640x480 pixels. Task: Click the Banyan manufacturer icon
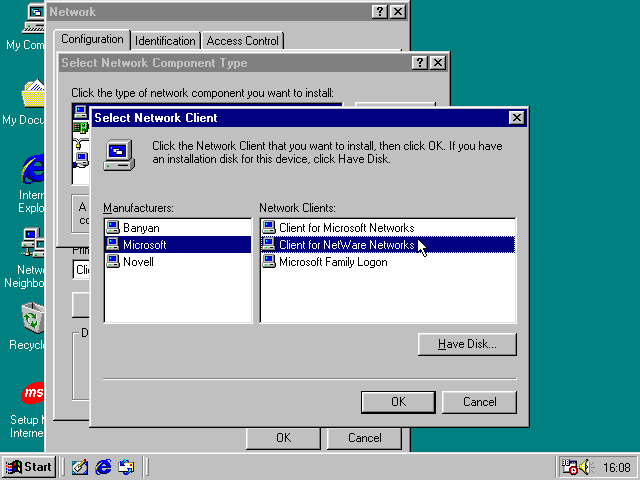(x=113, y=227)
